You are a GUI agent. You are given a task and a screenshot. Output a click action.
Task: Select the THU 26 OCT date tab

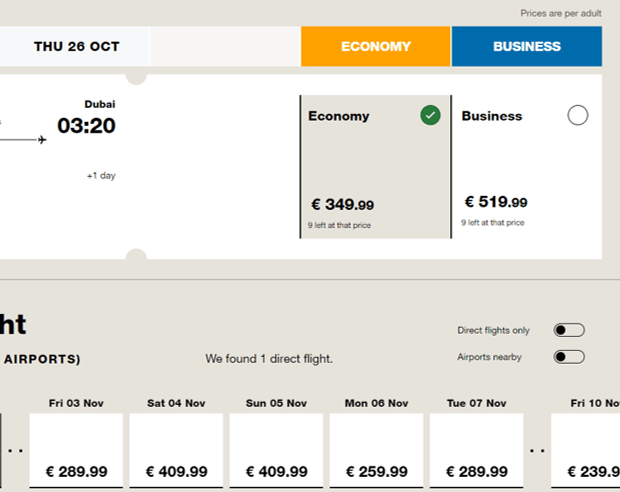(76, 46)
